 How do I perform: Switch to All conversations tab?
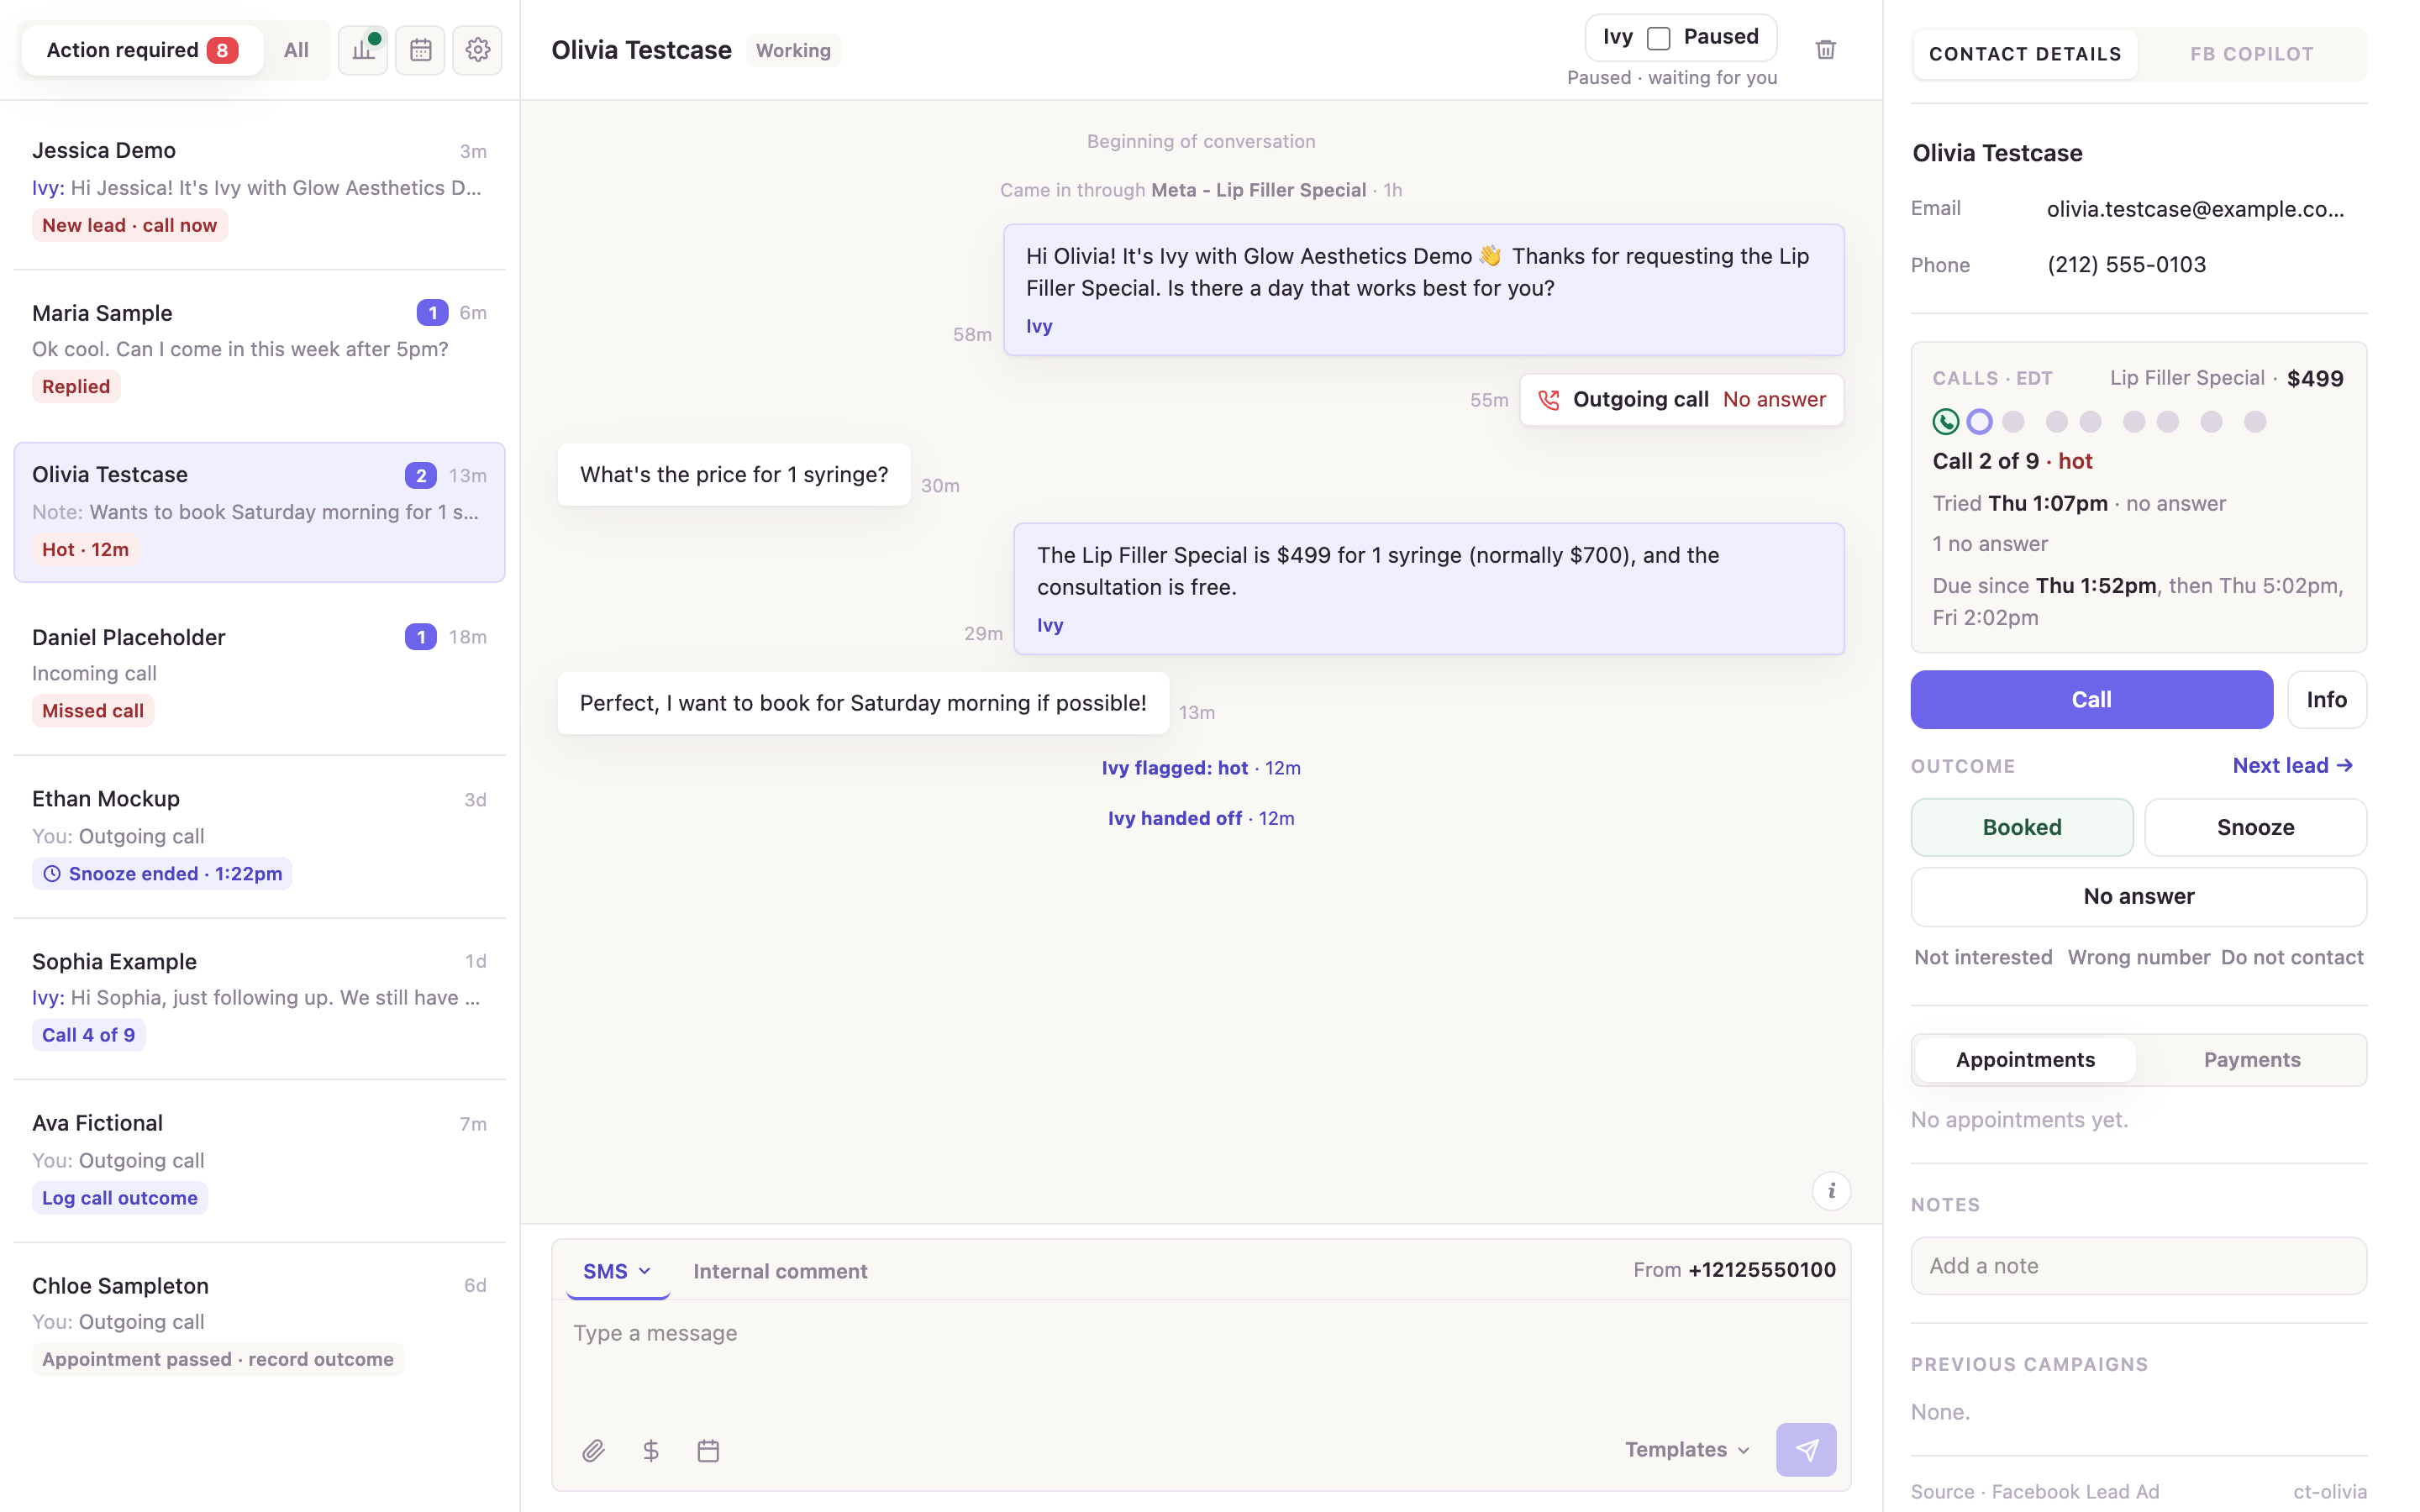[x=296, y=50]
